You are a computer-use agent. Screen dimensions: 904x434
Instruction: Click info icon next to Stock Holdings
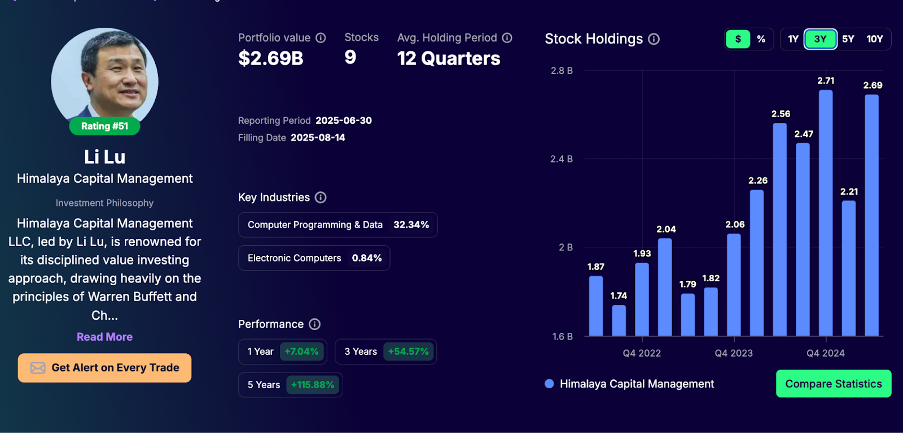tap(654, 39)
